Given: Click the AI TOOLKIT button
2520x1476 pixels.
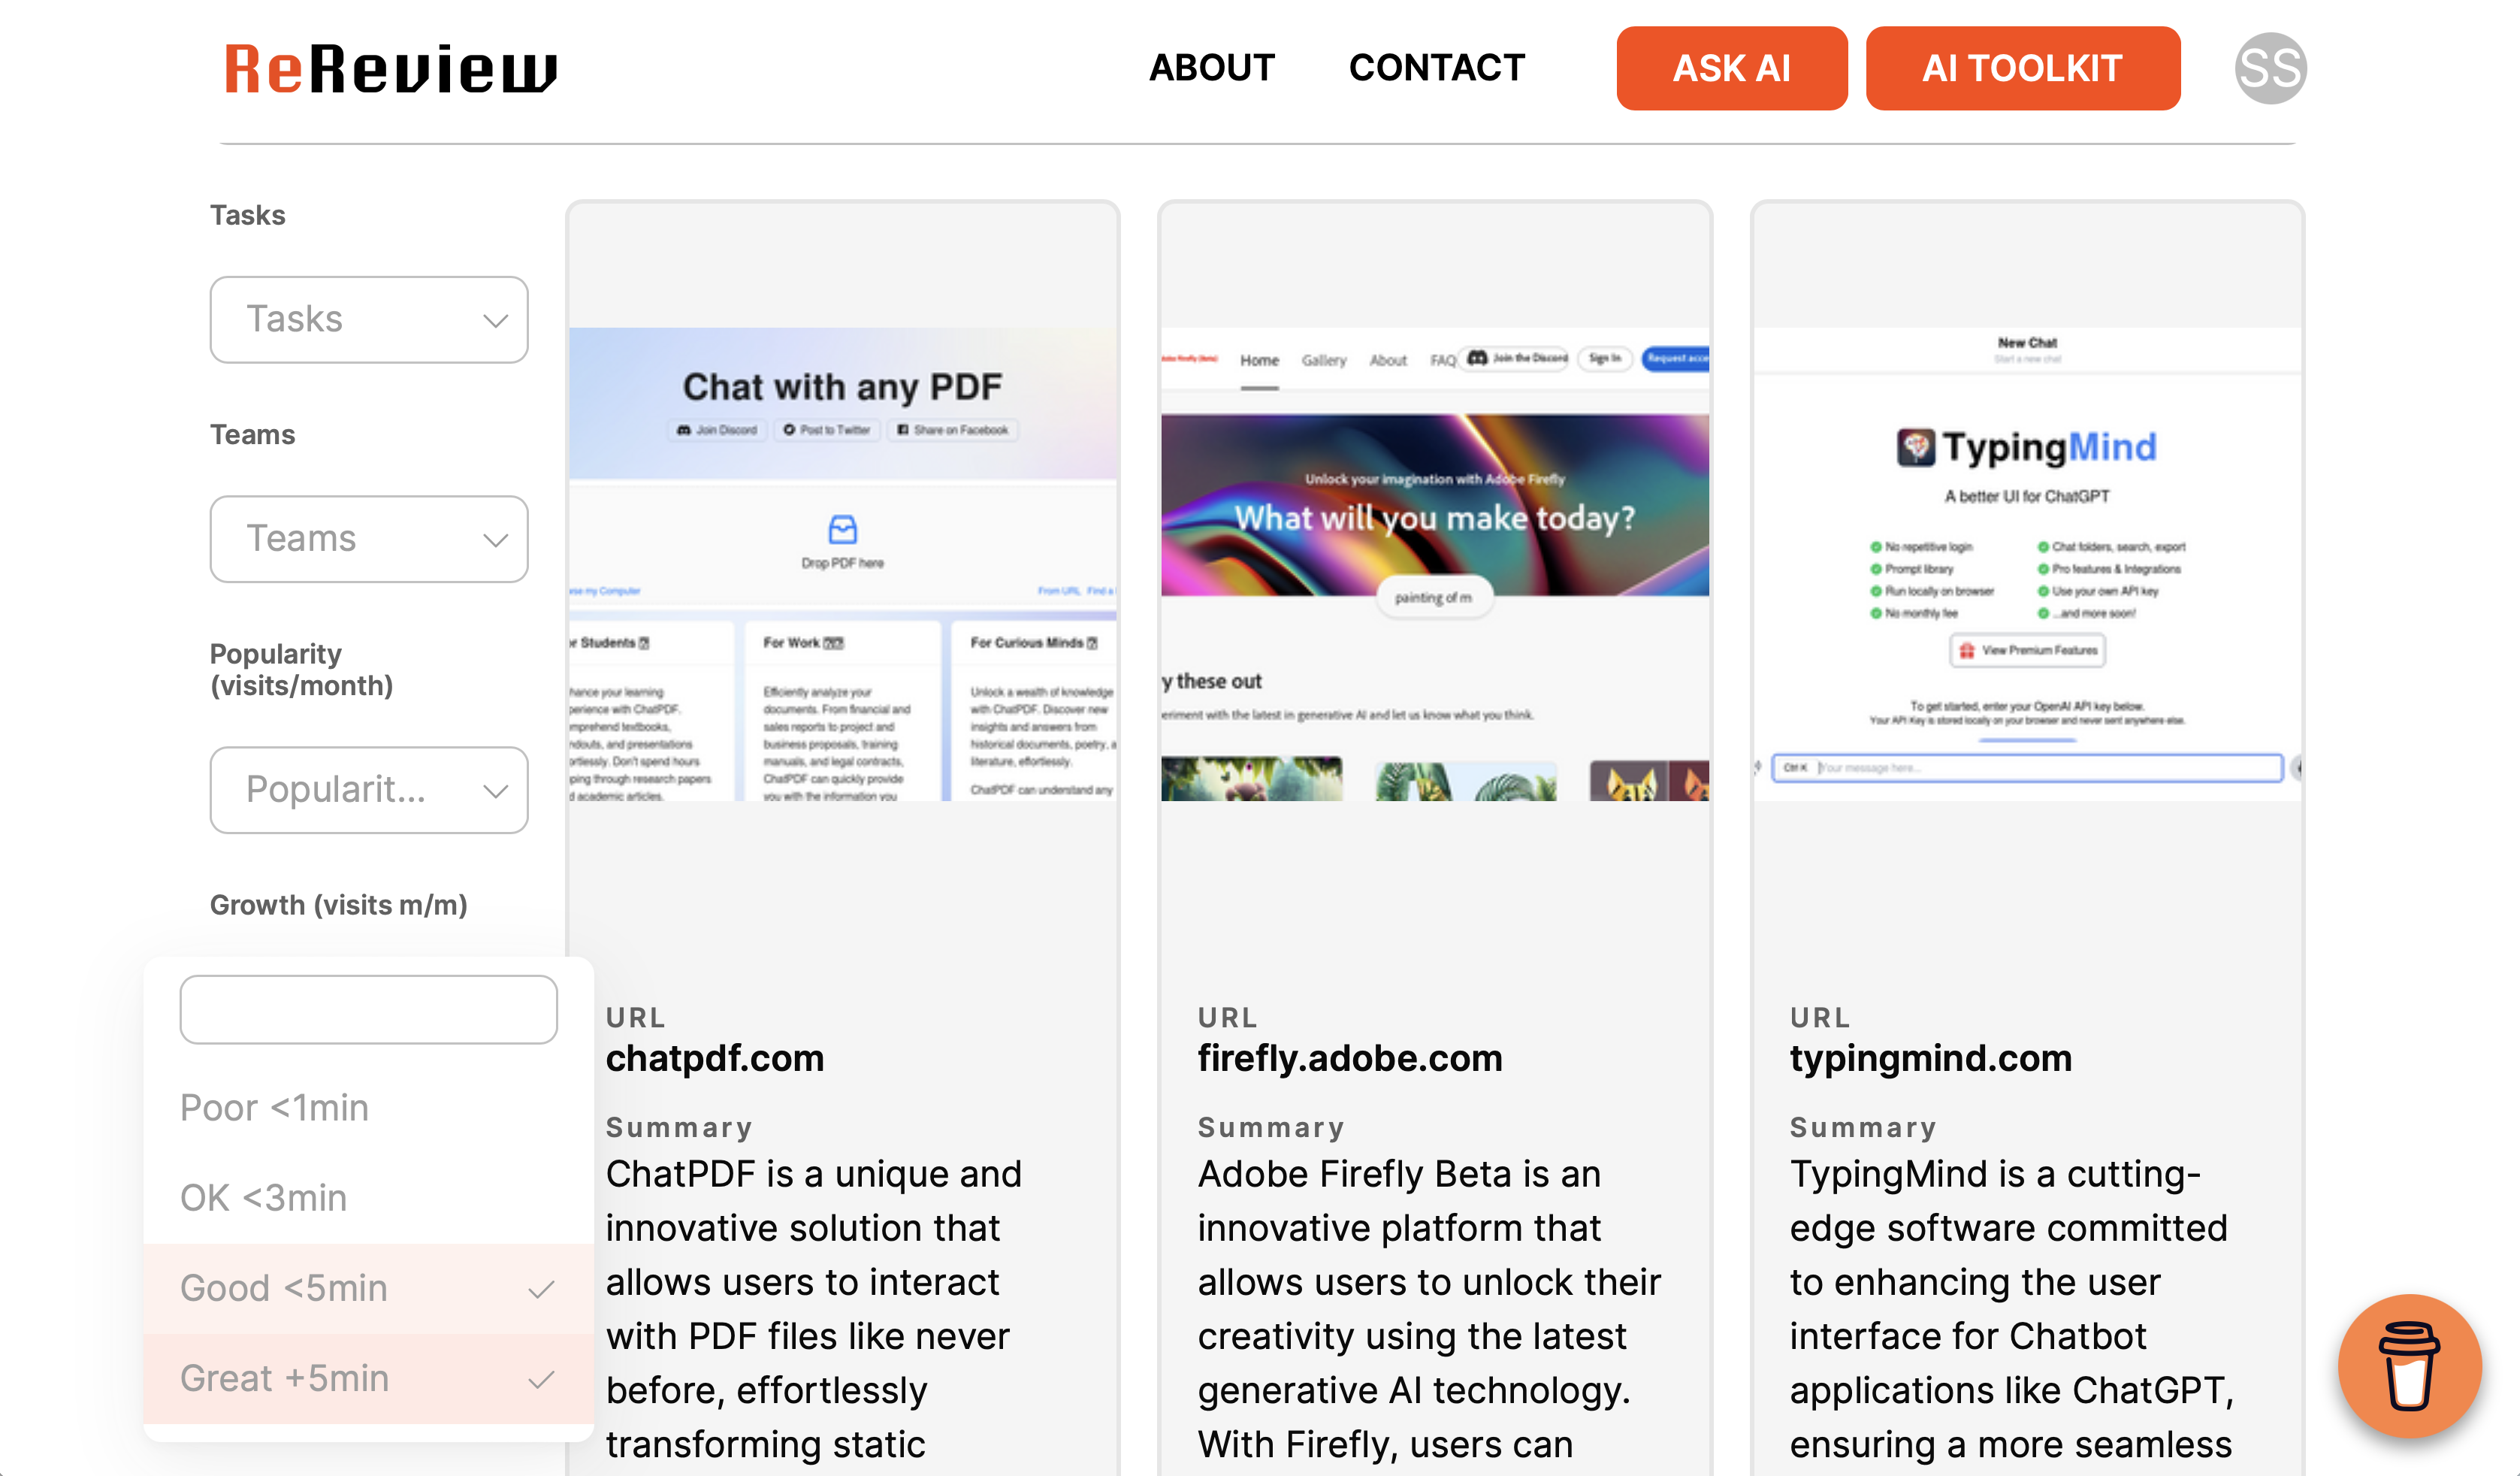Looking at the screenshot, I should pyautogui.click(x=2022, y=68).
